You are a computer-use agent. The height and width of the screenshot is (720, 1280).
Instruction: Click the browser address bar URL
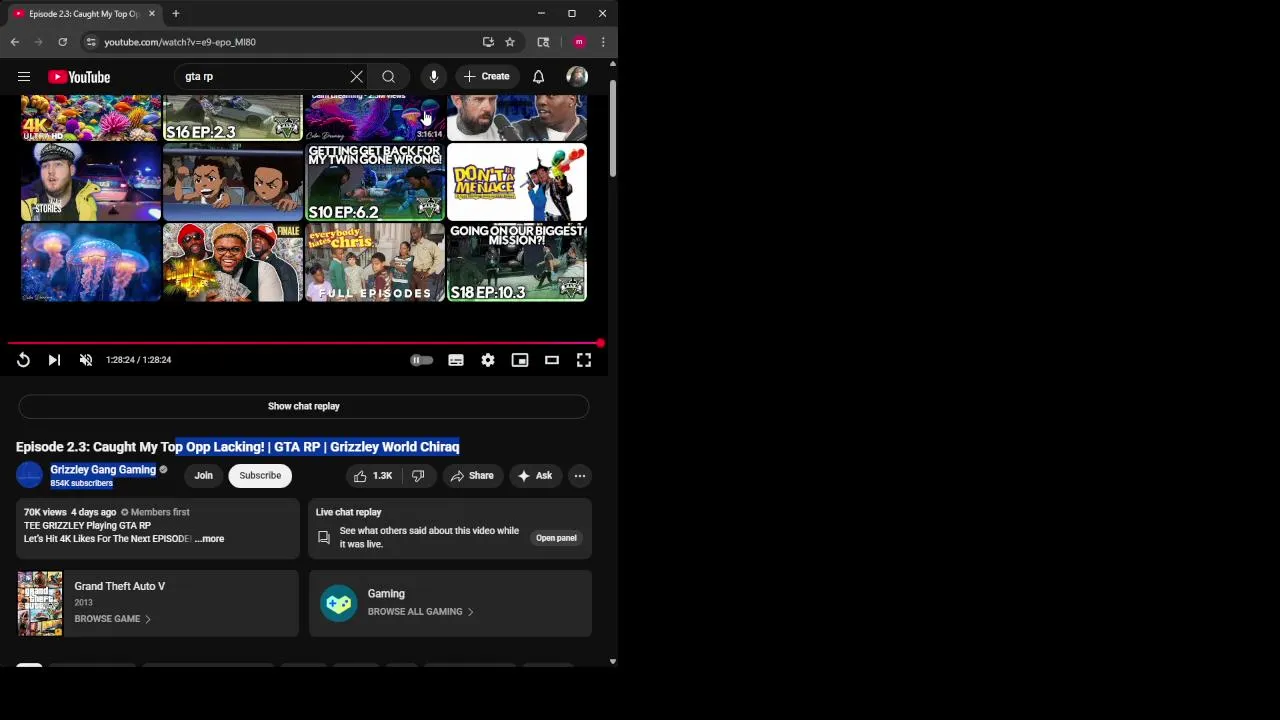pyautogui.click(x=180, y=42)
